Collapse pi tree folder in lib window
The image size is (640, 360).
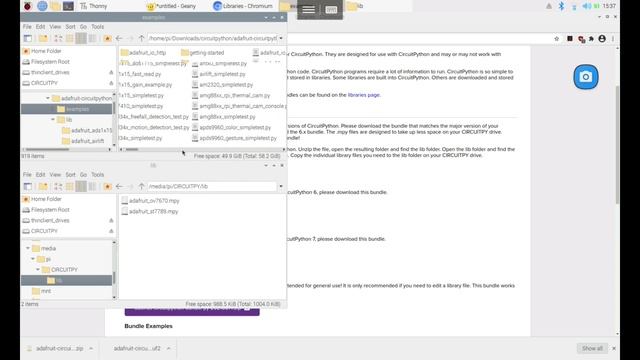33,259
